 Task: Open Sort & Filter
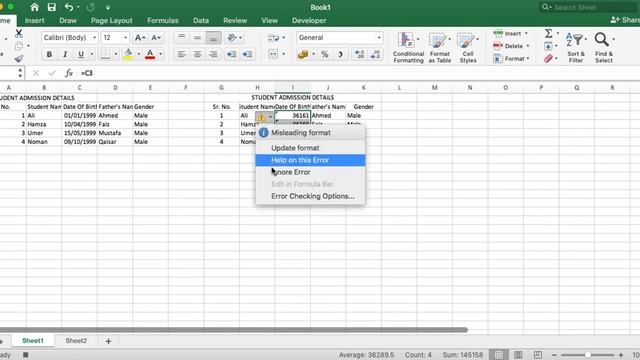[x=576, y=48]
